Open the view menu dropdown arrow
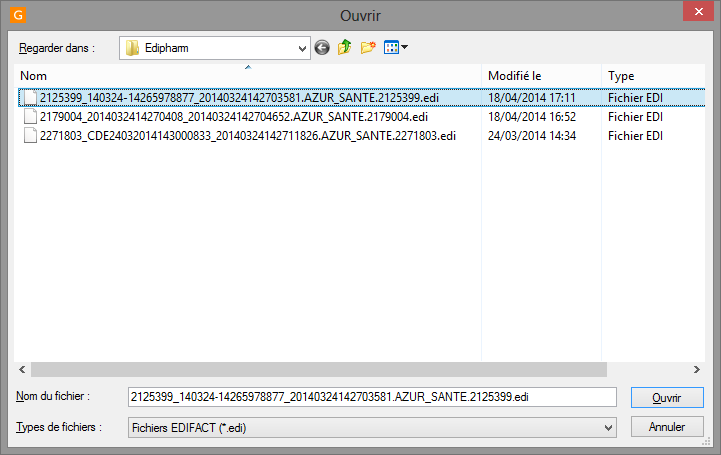The width and height of the screenshot is (721, 455). (405, 47)
